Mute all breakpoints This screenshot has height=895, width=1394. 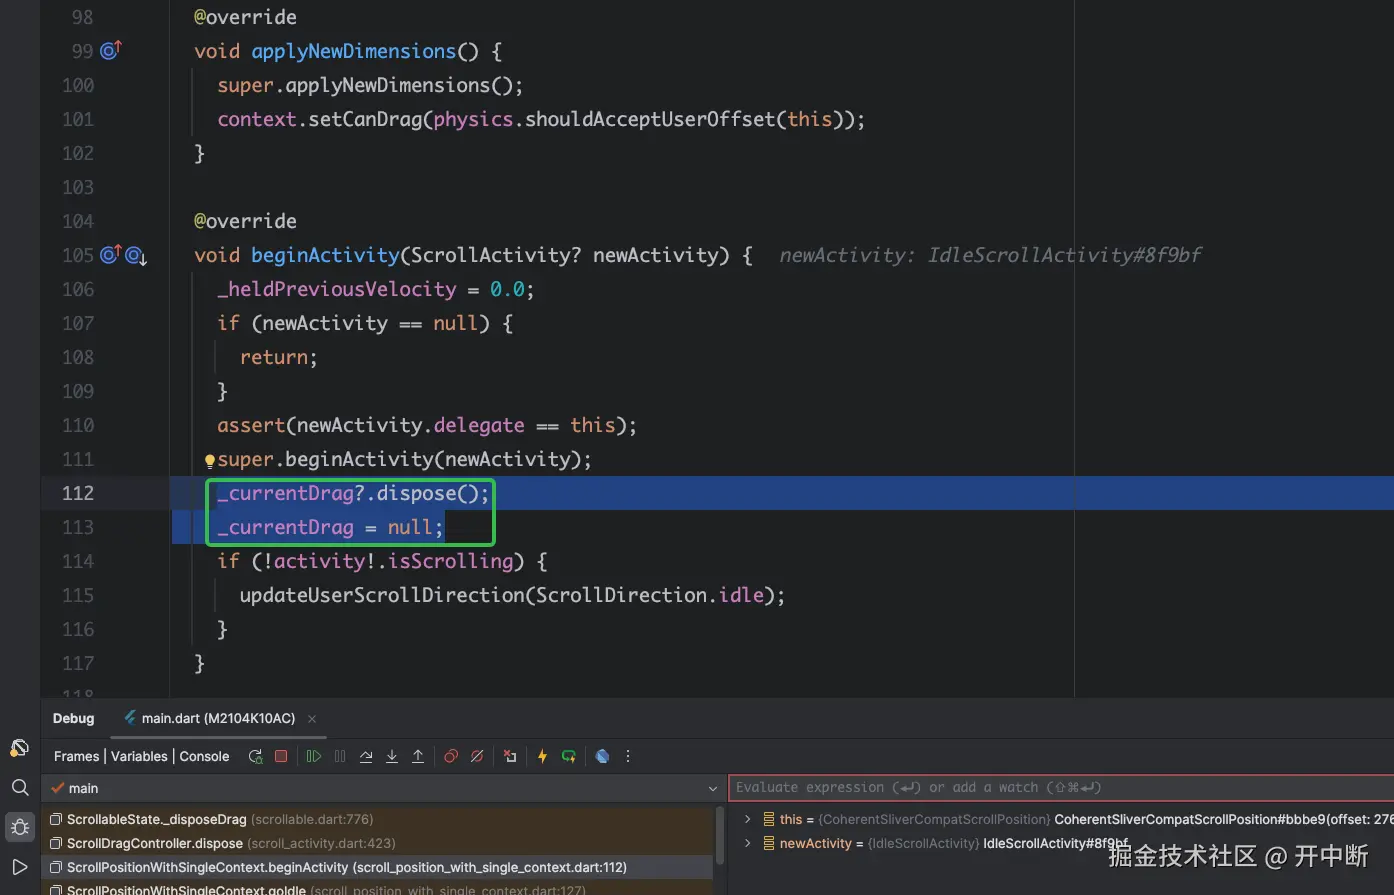point(477,757)
